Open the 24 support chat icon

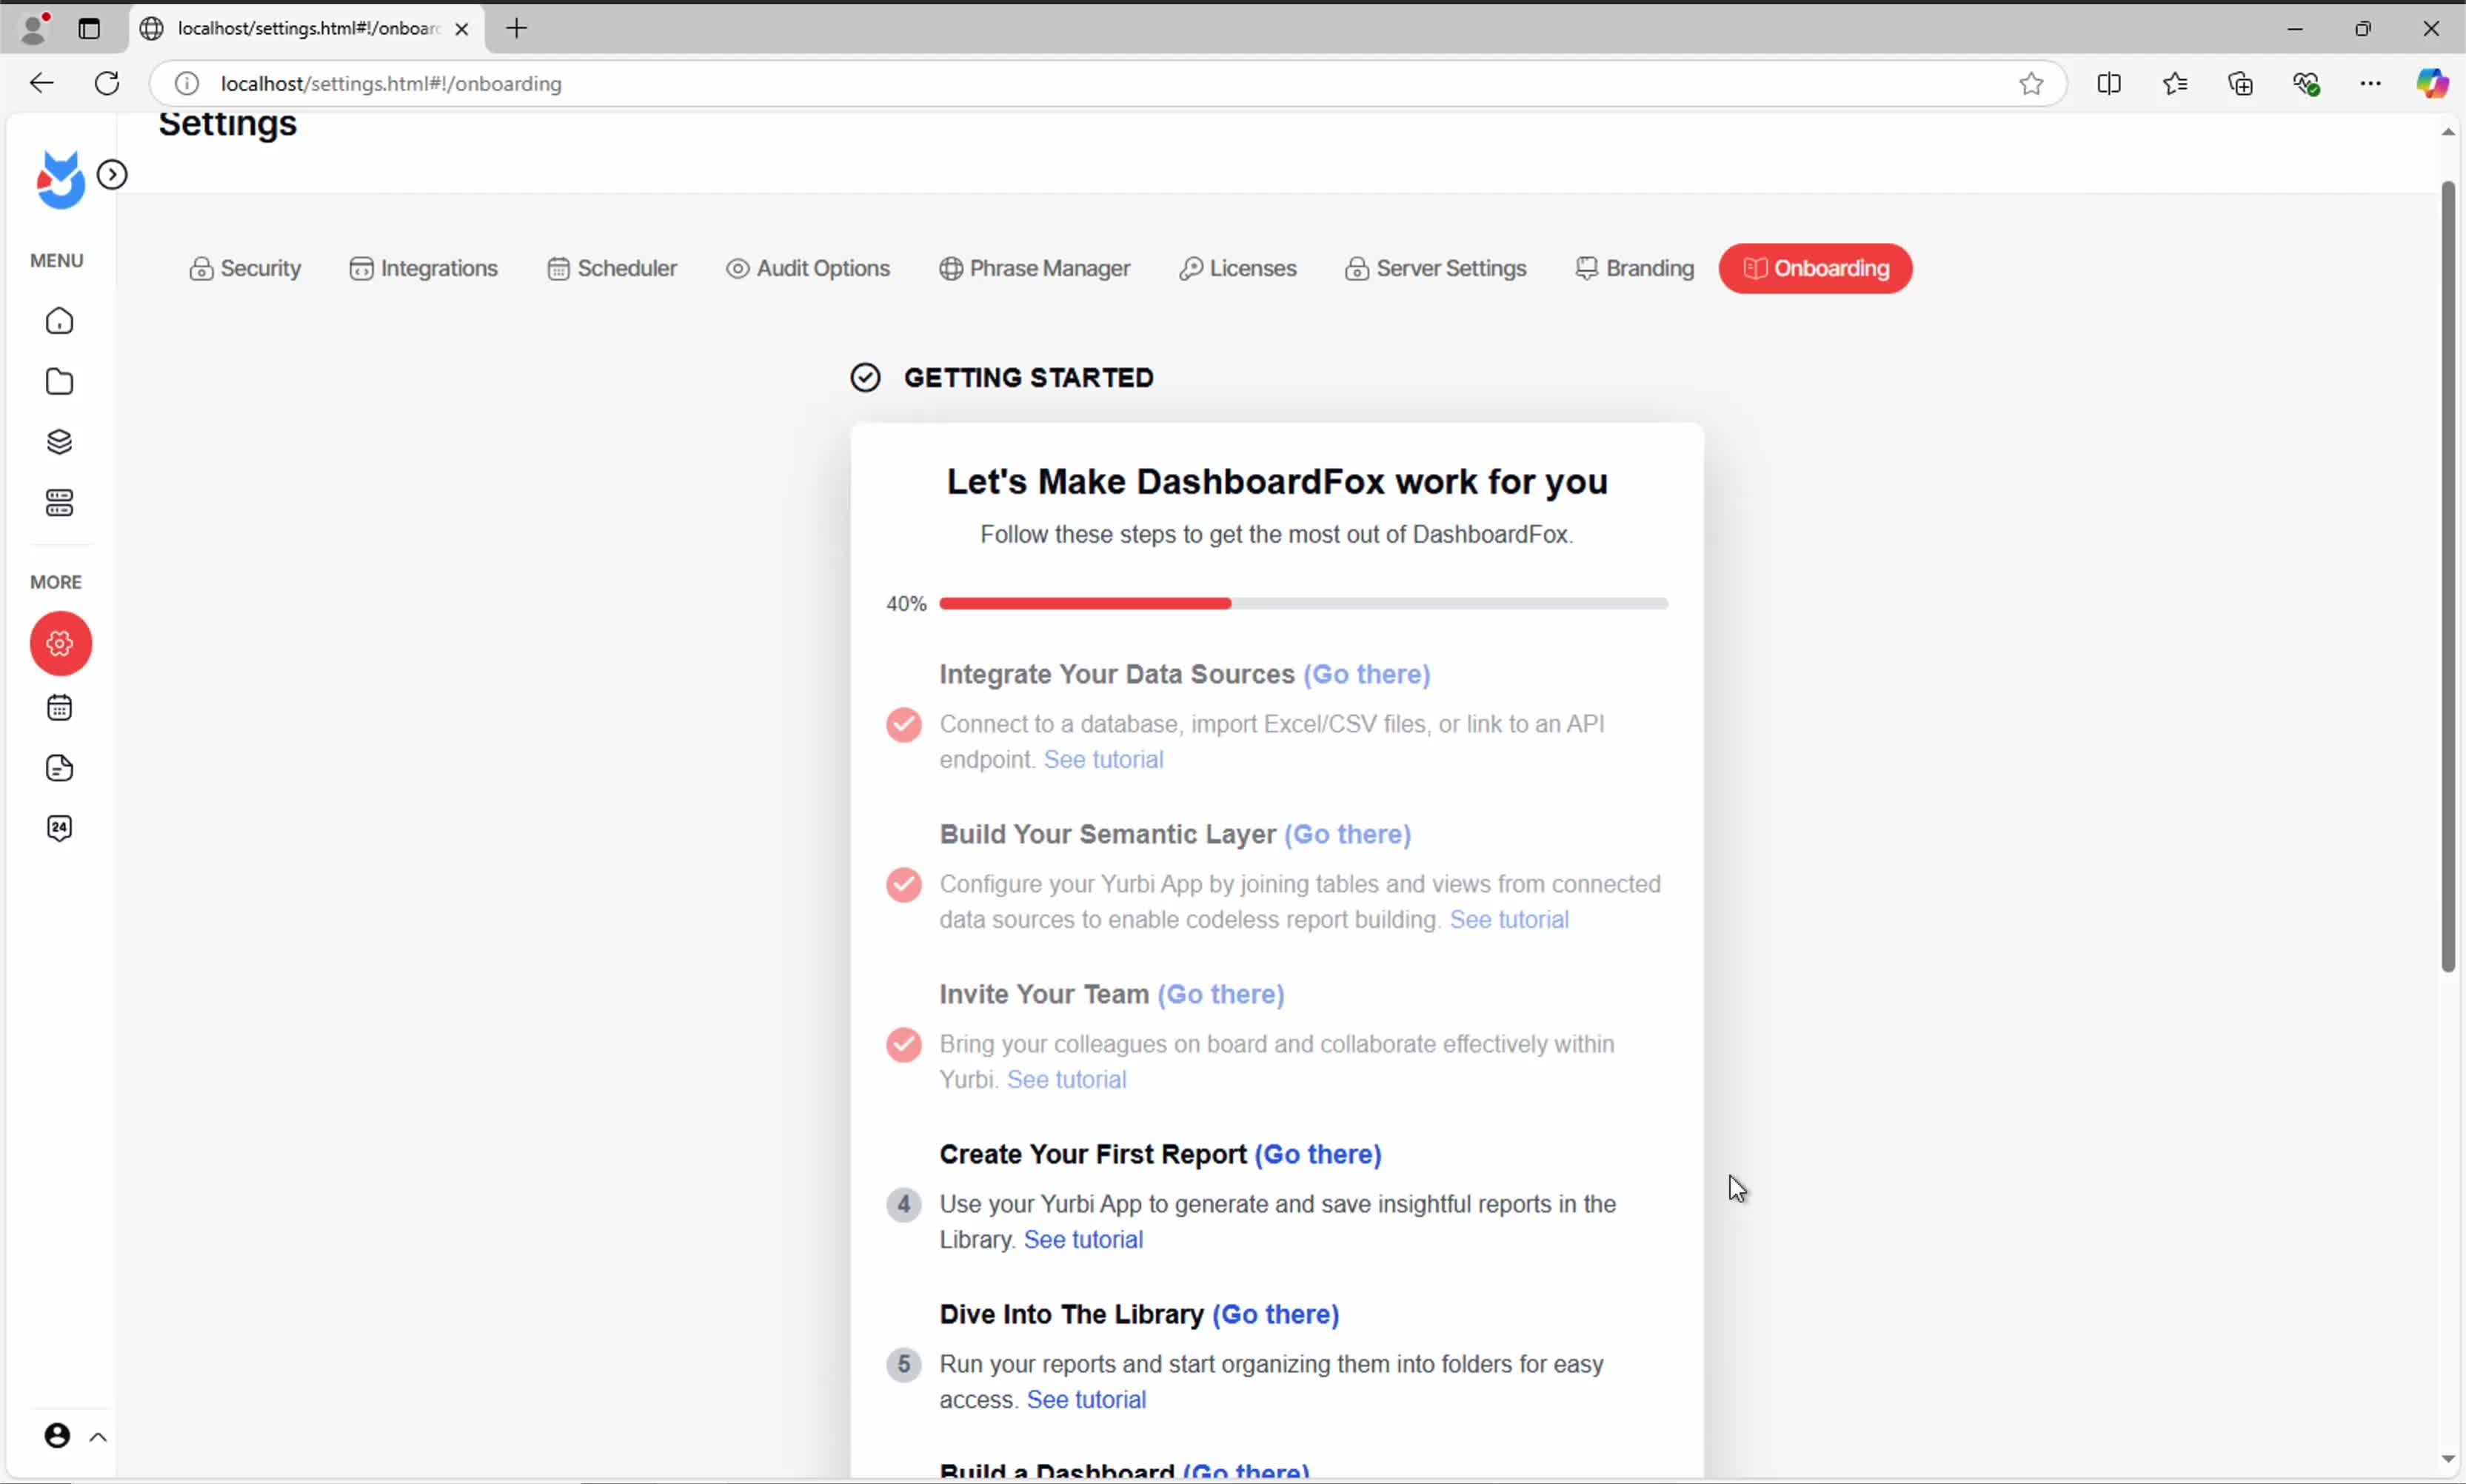[60, 828]
